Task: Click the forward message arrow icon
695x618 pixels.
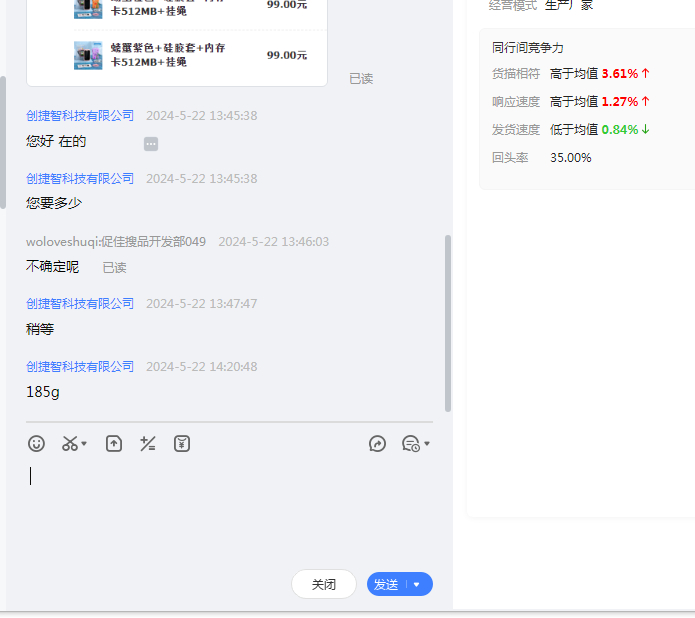Action: 377,443
